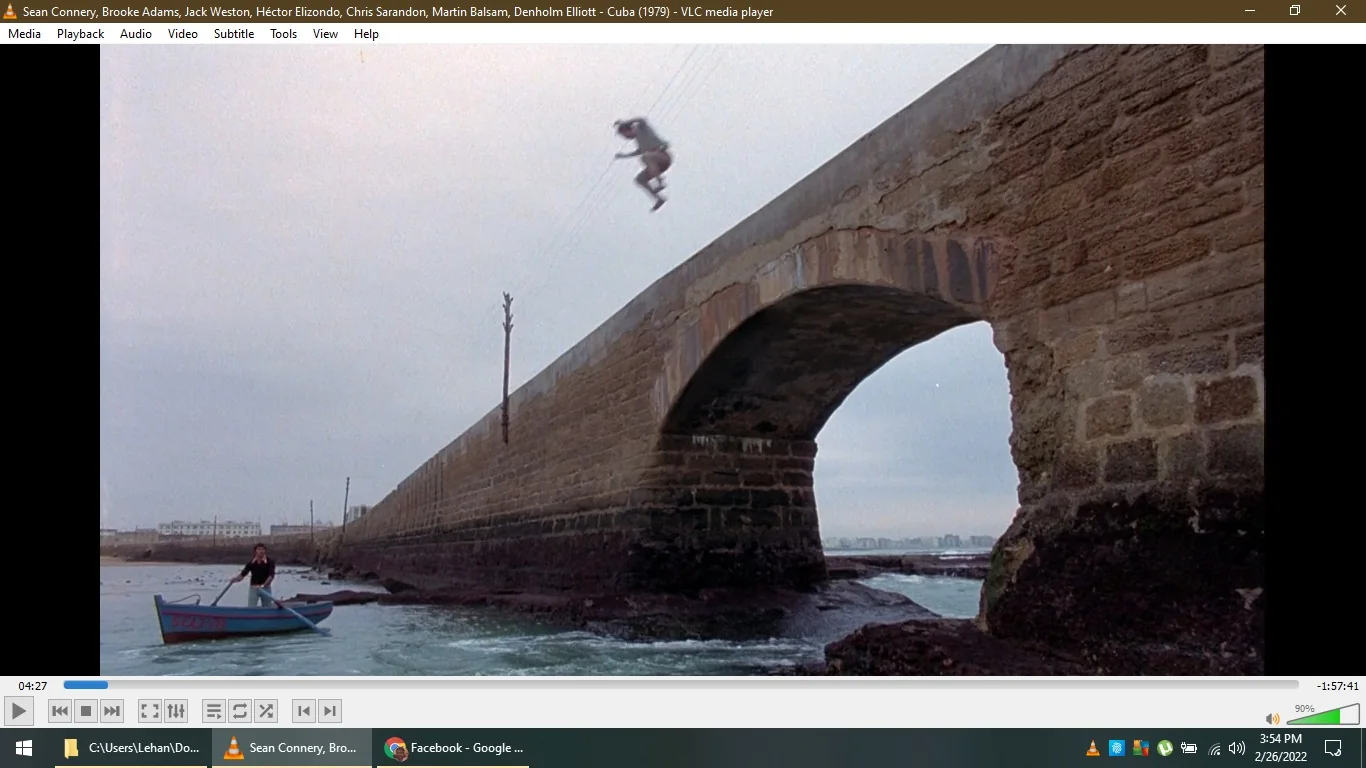Switch to Facebook Google Chrome taskbar window

pos(453,748)
